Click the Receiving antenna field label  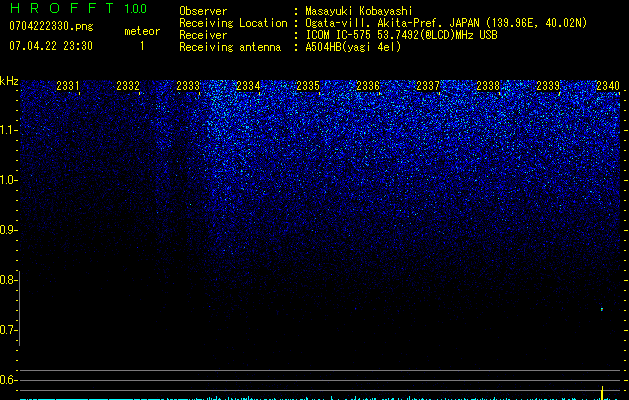point(230,47)
